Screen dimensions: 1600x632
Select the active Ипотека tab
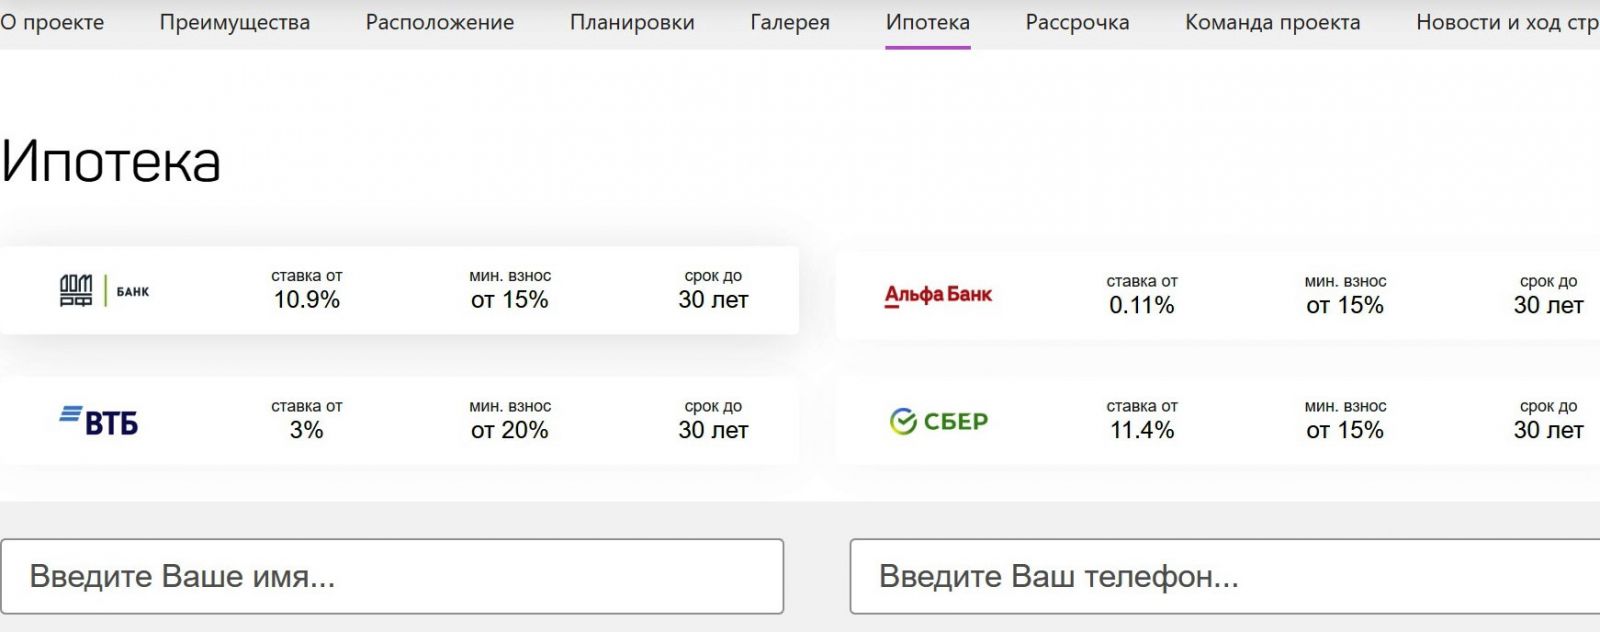coord(928,22)
